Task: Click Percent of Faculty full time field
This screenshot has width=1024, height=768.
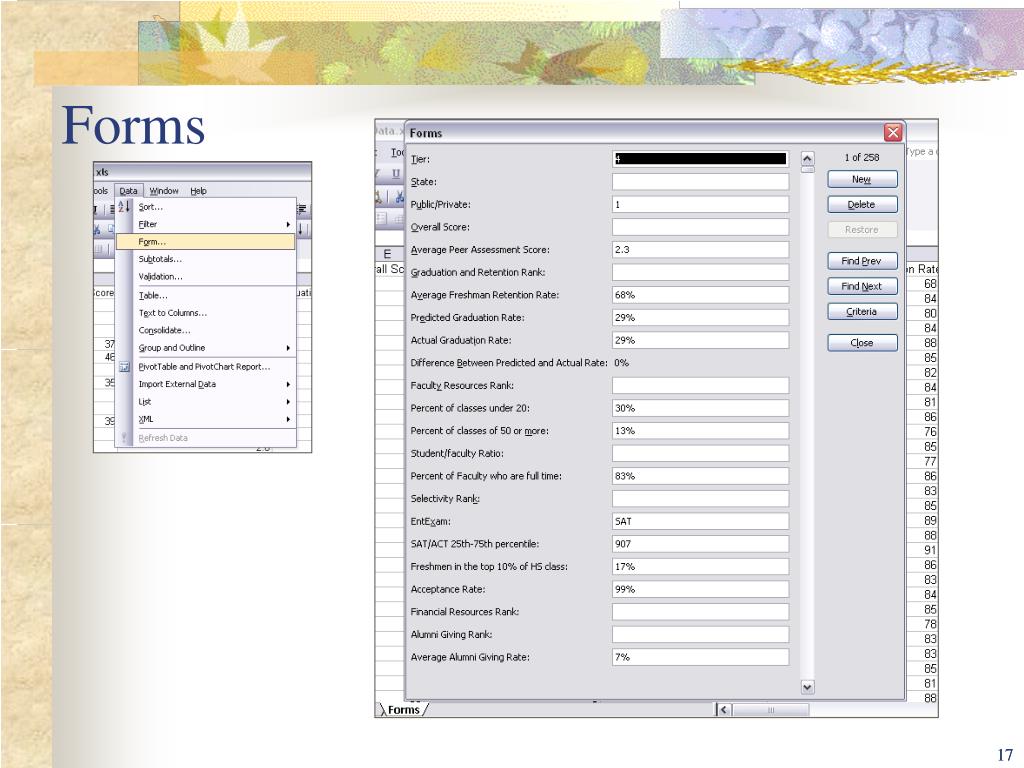Action: 700,476
